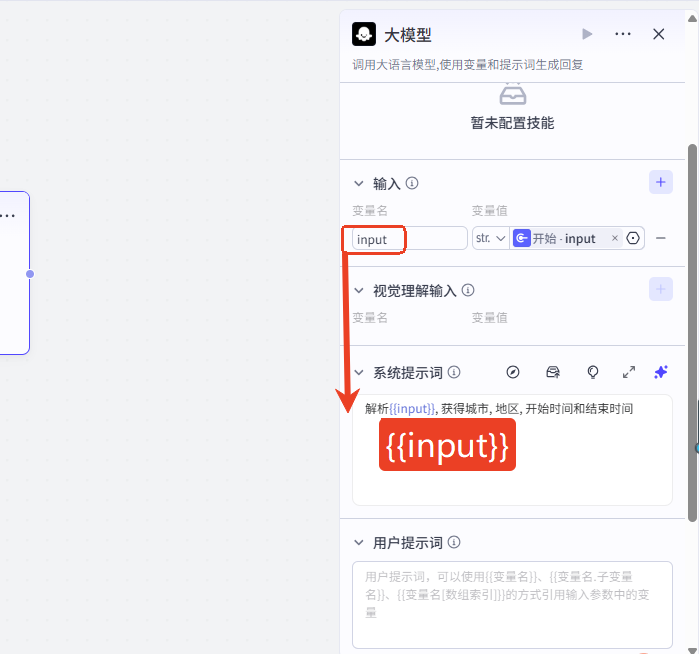Open the prompt library inbox icon
This screenshot has width=699, height=654.
553,372
